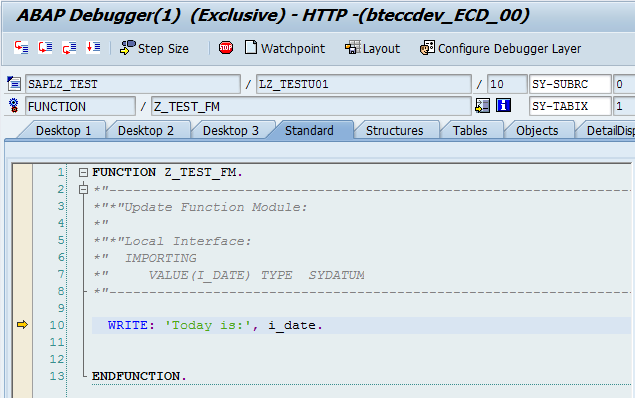Click the Update Function Module comment line
The image size is (635, 398).
click(x=200, y=207)
